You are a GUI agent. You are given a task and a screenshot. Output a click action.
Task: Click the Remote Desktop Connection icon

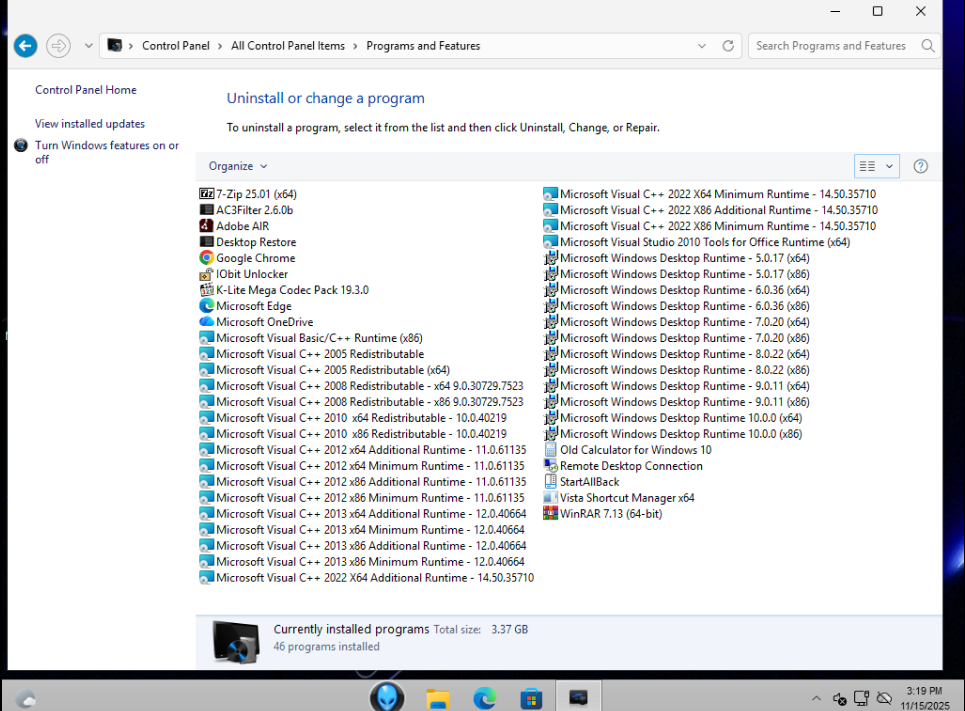pyautogui.click(x=550, y=466)
